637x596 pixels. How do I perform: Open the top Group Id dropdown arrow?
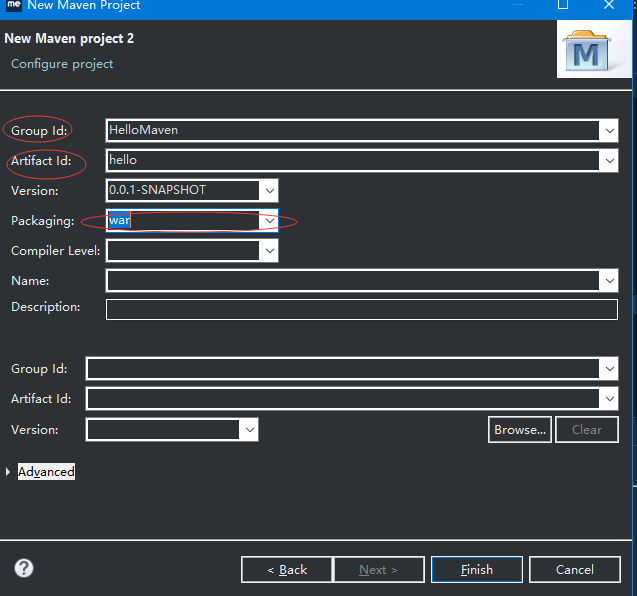point(609,130)
